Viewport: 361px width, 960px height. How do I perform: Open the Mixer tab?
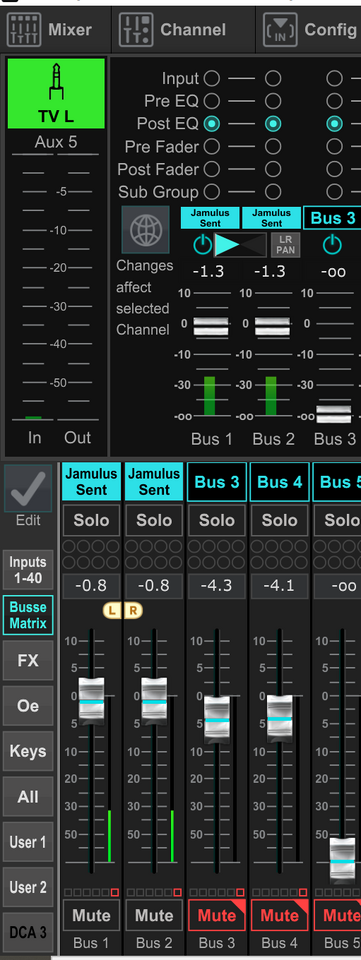tap(51, 29)
